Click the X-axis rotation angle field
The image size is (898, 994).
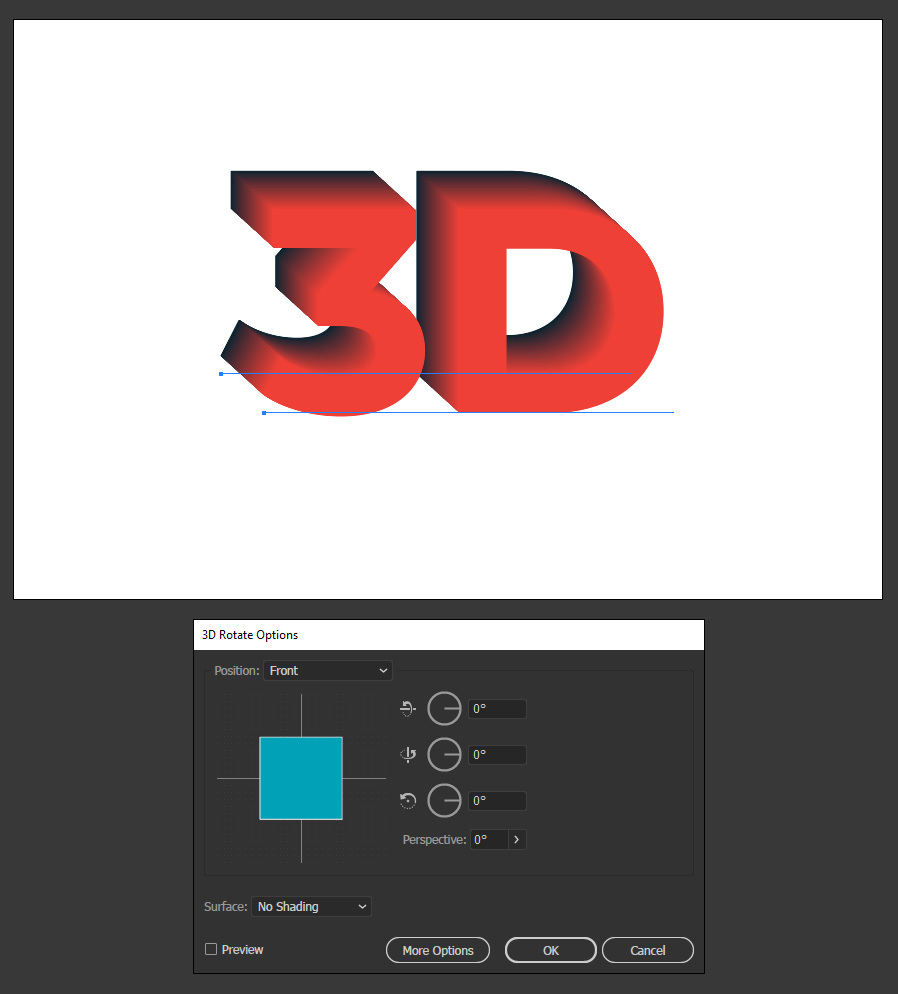497,709
